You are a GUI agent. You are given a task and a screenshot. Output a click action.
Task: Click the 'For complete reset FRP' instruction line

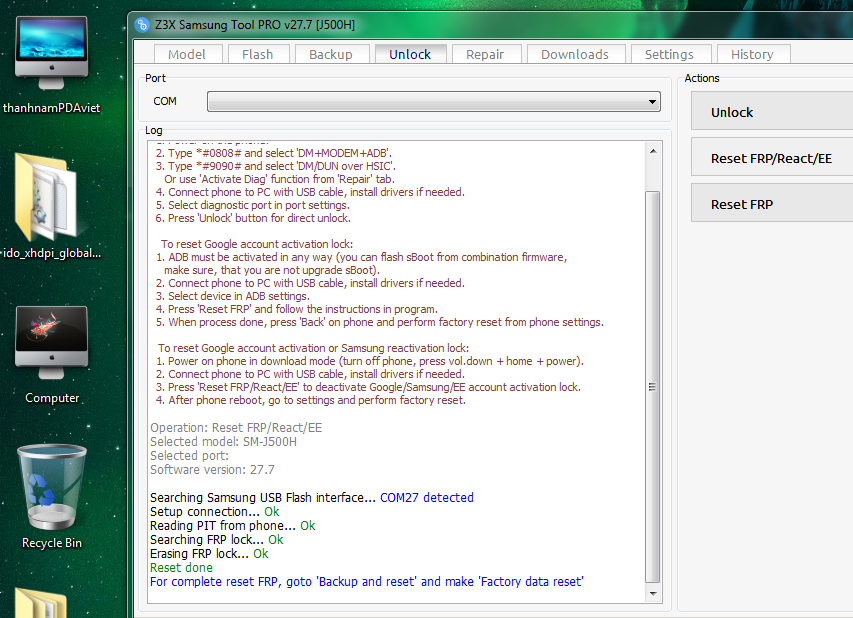point(367,582)
